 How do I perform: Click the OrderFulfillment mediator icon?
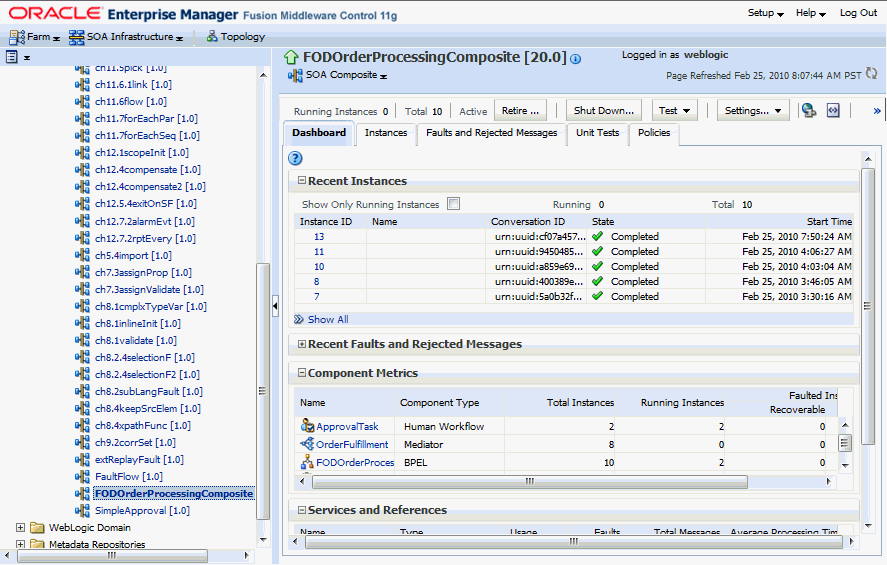click(x=307, y=444)
